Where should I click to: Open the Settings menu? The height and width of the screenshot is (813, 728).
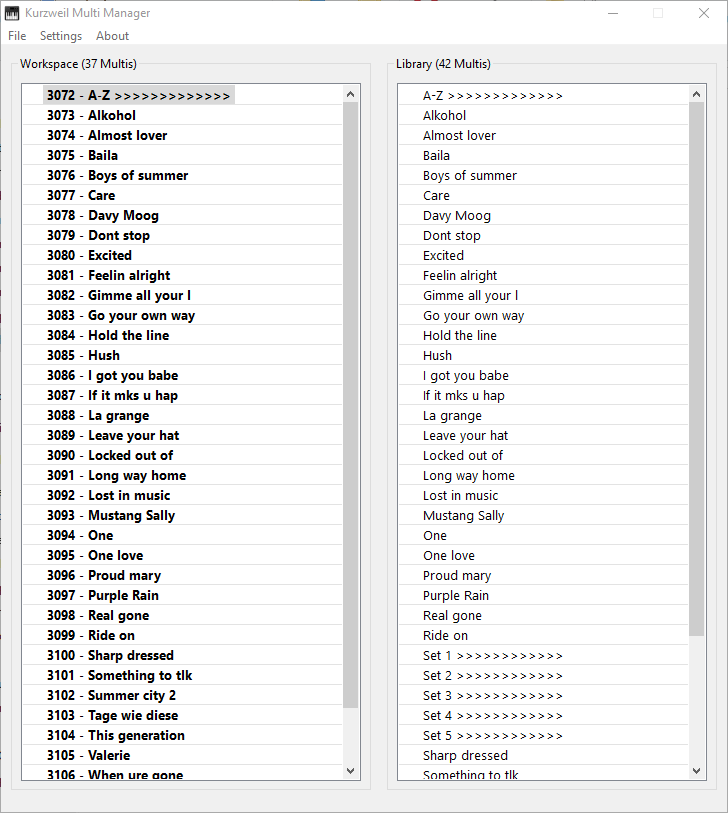tap(61, 36)
